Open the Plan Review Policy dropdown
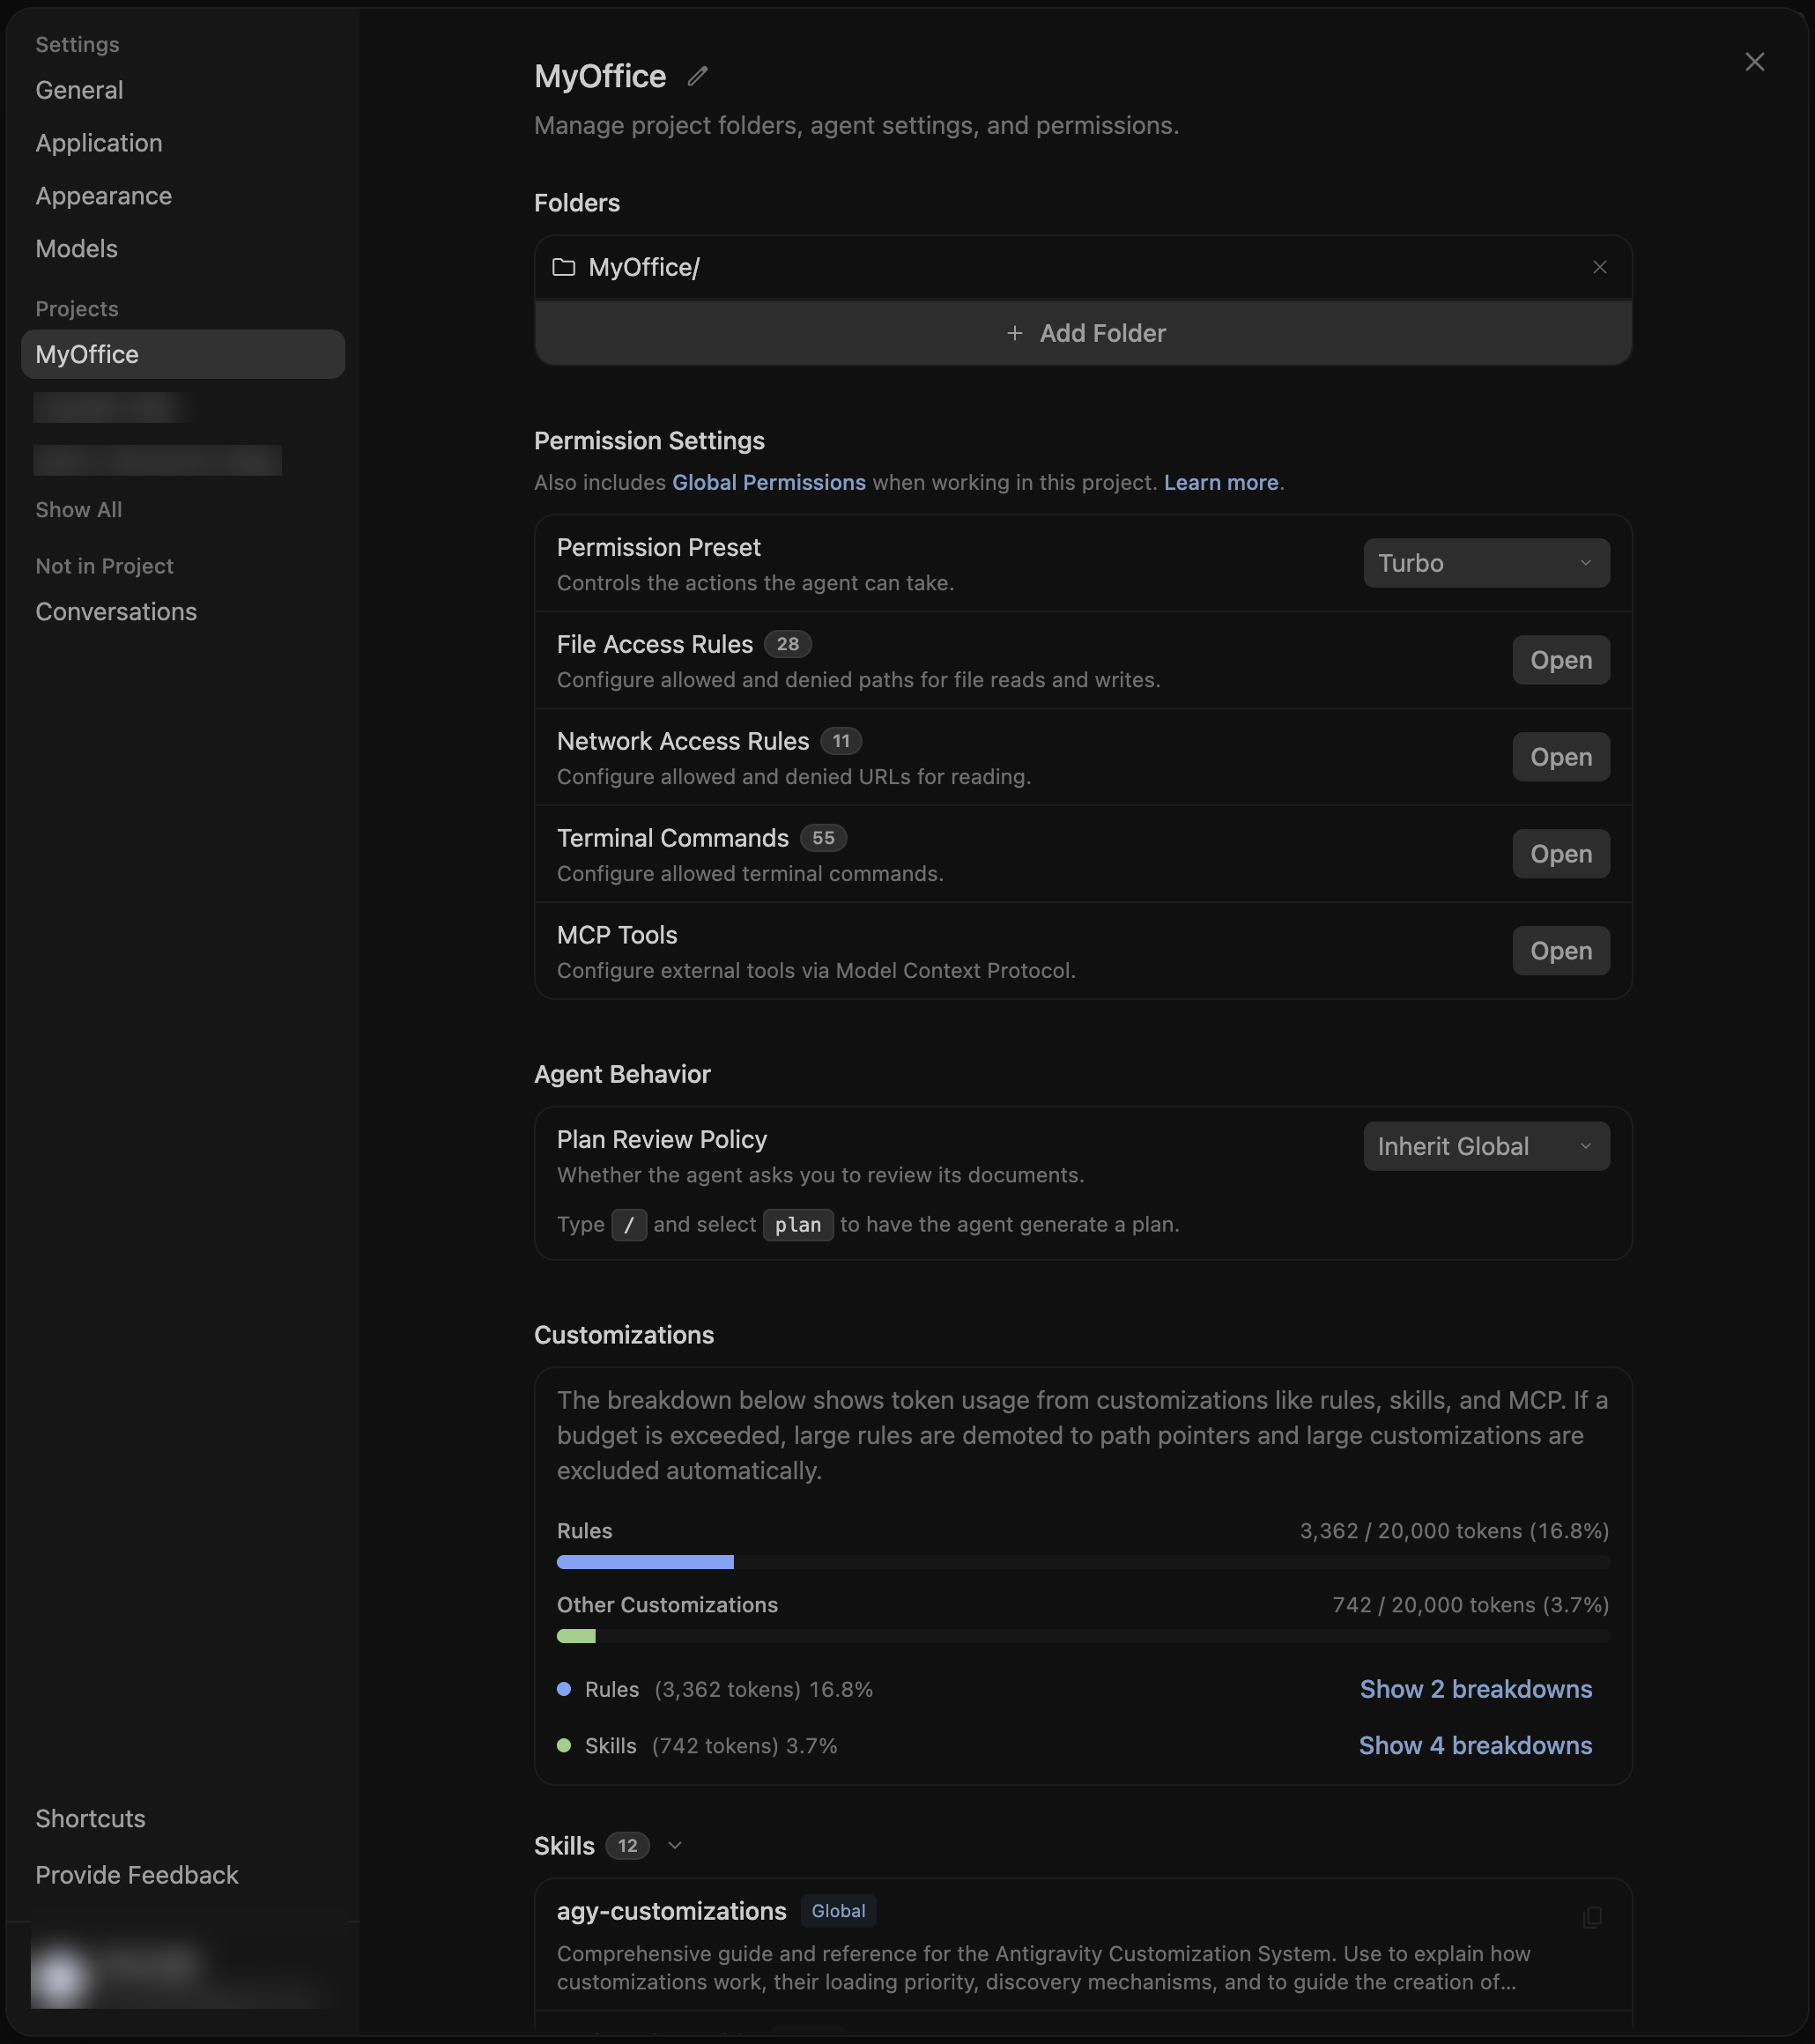Screen dimensions: 1815x2044 [1486, 1146]
